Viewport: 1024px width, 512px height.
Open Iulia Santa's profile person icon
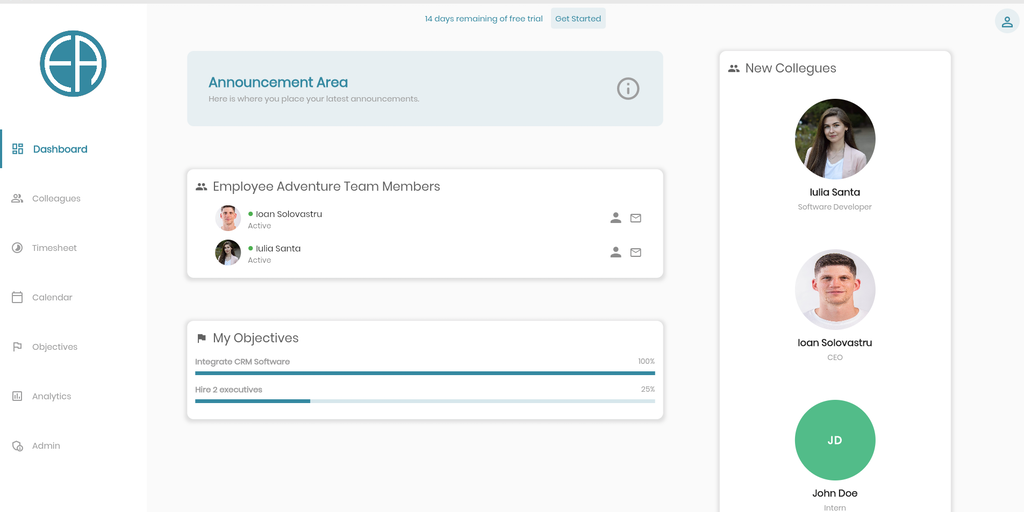tap(616, 252)
